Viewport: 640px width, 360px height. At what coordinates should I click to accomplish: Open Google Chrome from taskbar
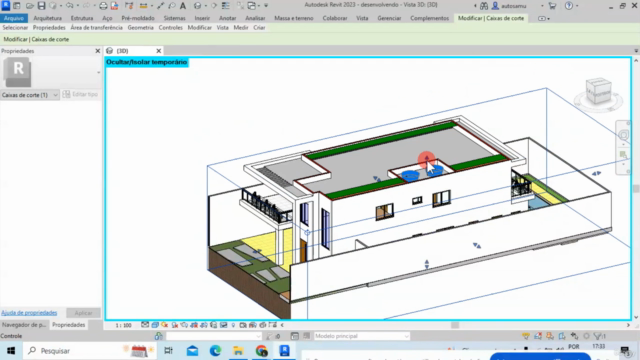point(261,351)
